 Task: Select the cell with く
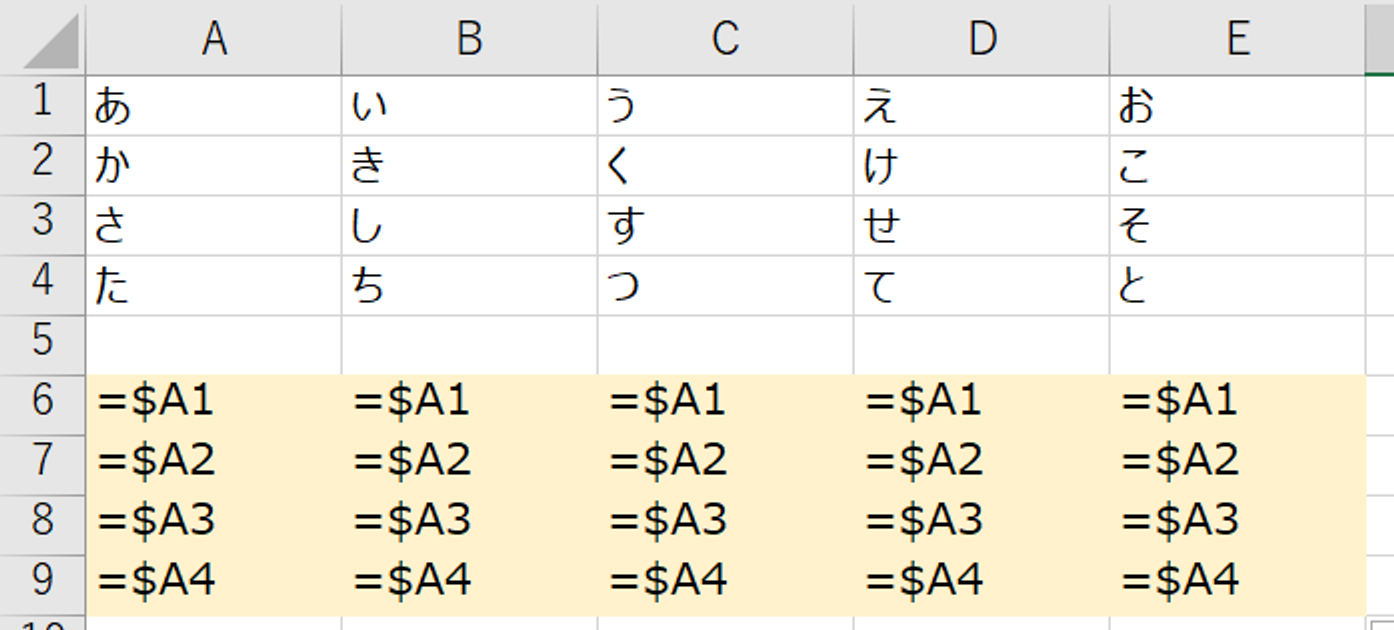[726, 166]
